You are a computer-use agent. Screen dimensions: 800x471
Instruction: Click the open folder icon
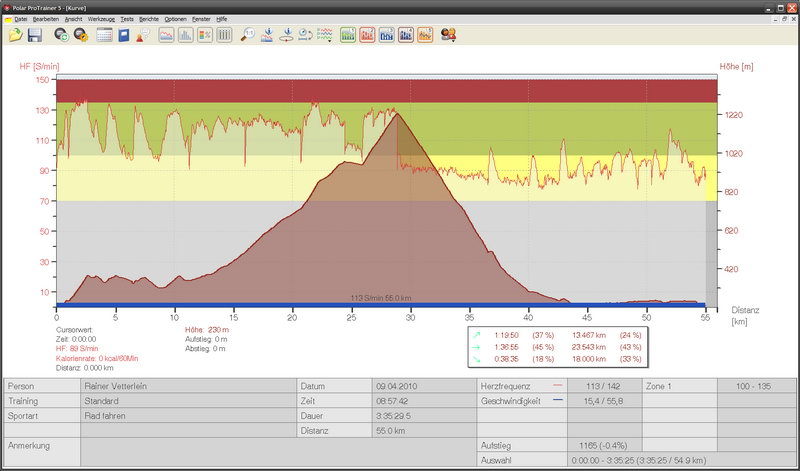pyautogui.click(x=15, y=35)
